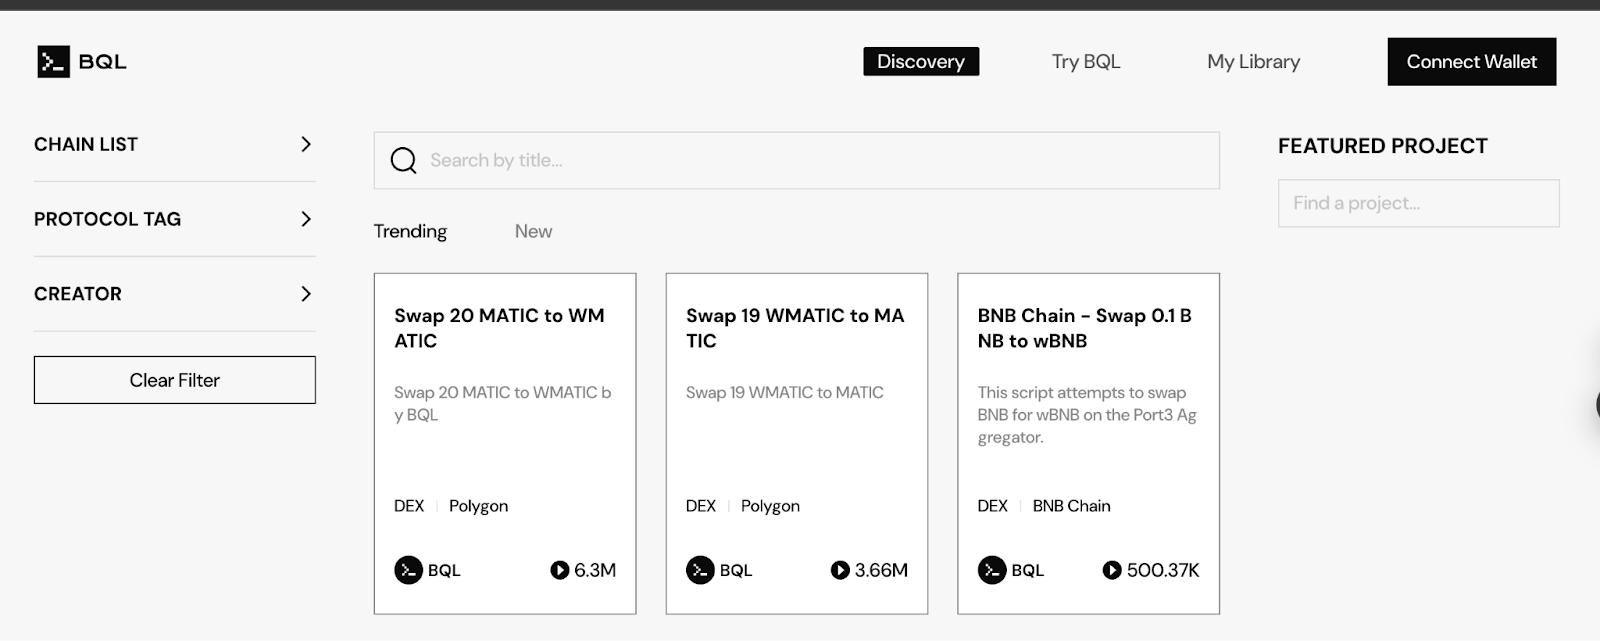Open the Swap 20 MATIC to WMATIC card title
This screenshot has height=641, width=1600.
tap(500, 328)
